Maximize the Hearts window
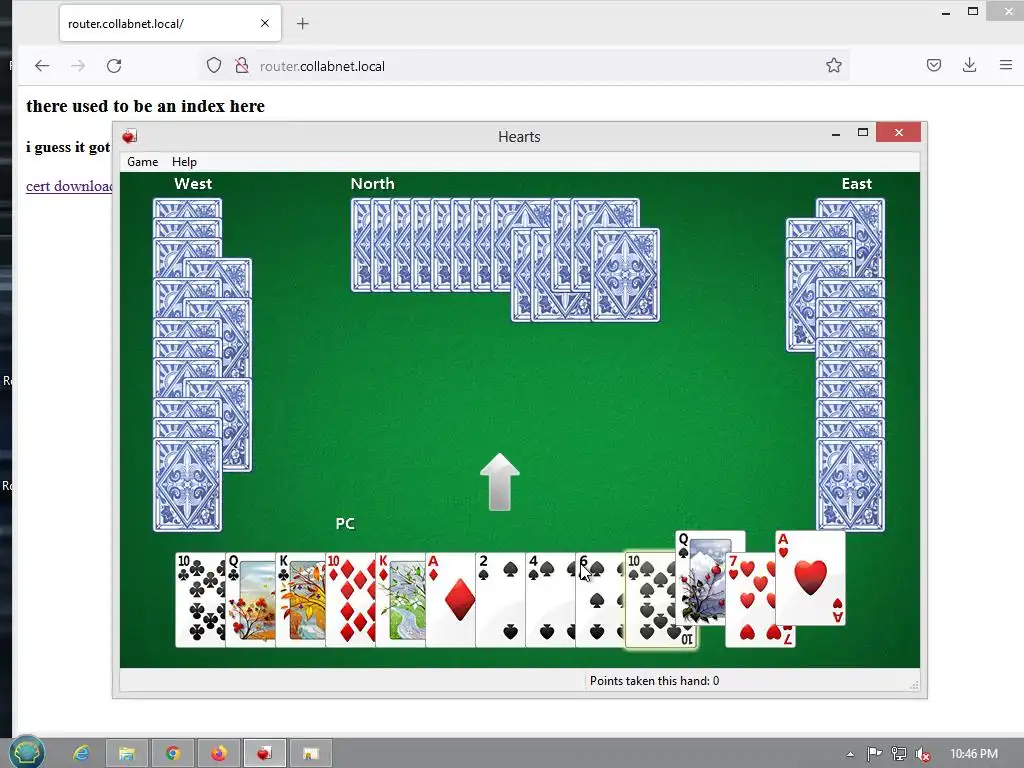The height and width of the screenshot is (768, 1024). (x=863, y=133)
